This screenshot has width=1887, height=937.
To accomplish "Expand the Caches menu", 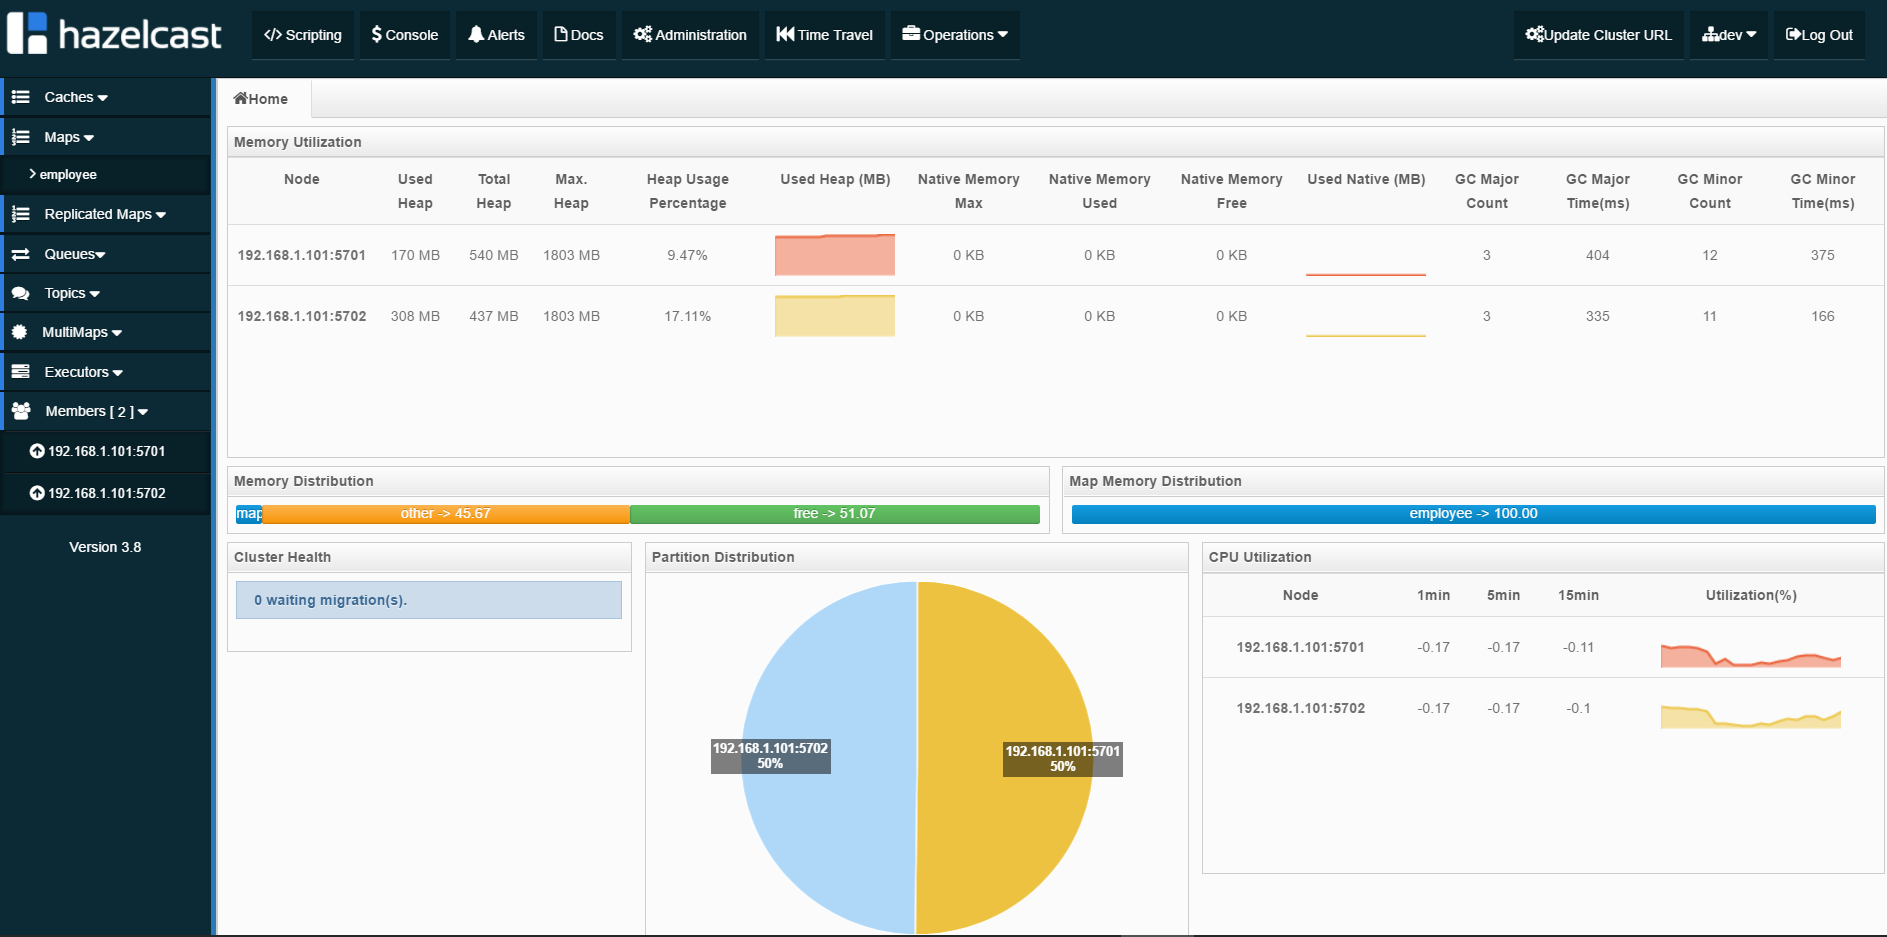I will tap(106, 97).
